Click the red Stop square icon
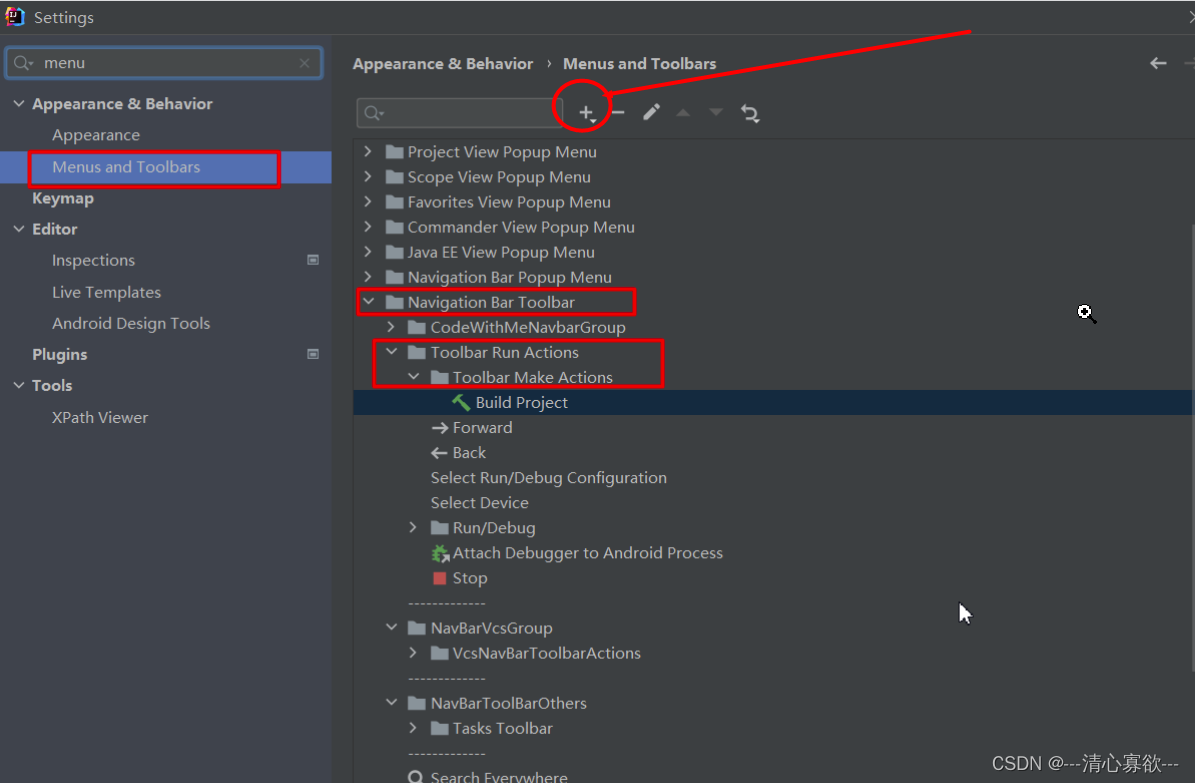This screenshot has width=1195, height=783. click(x=440, y=578)
